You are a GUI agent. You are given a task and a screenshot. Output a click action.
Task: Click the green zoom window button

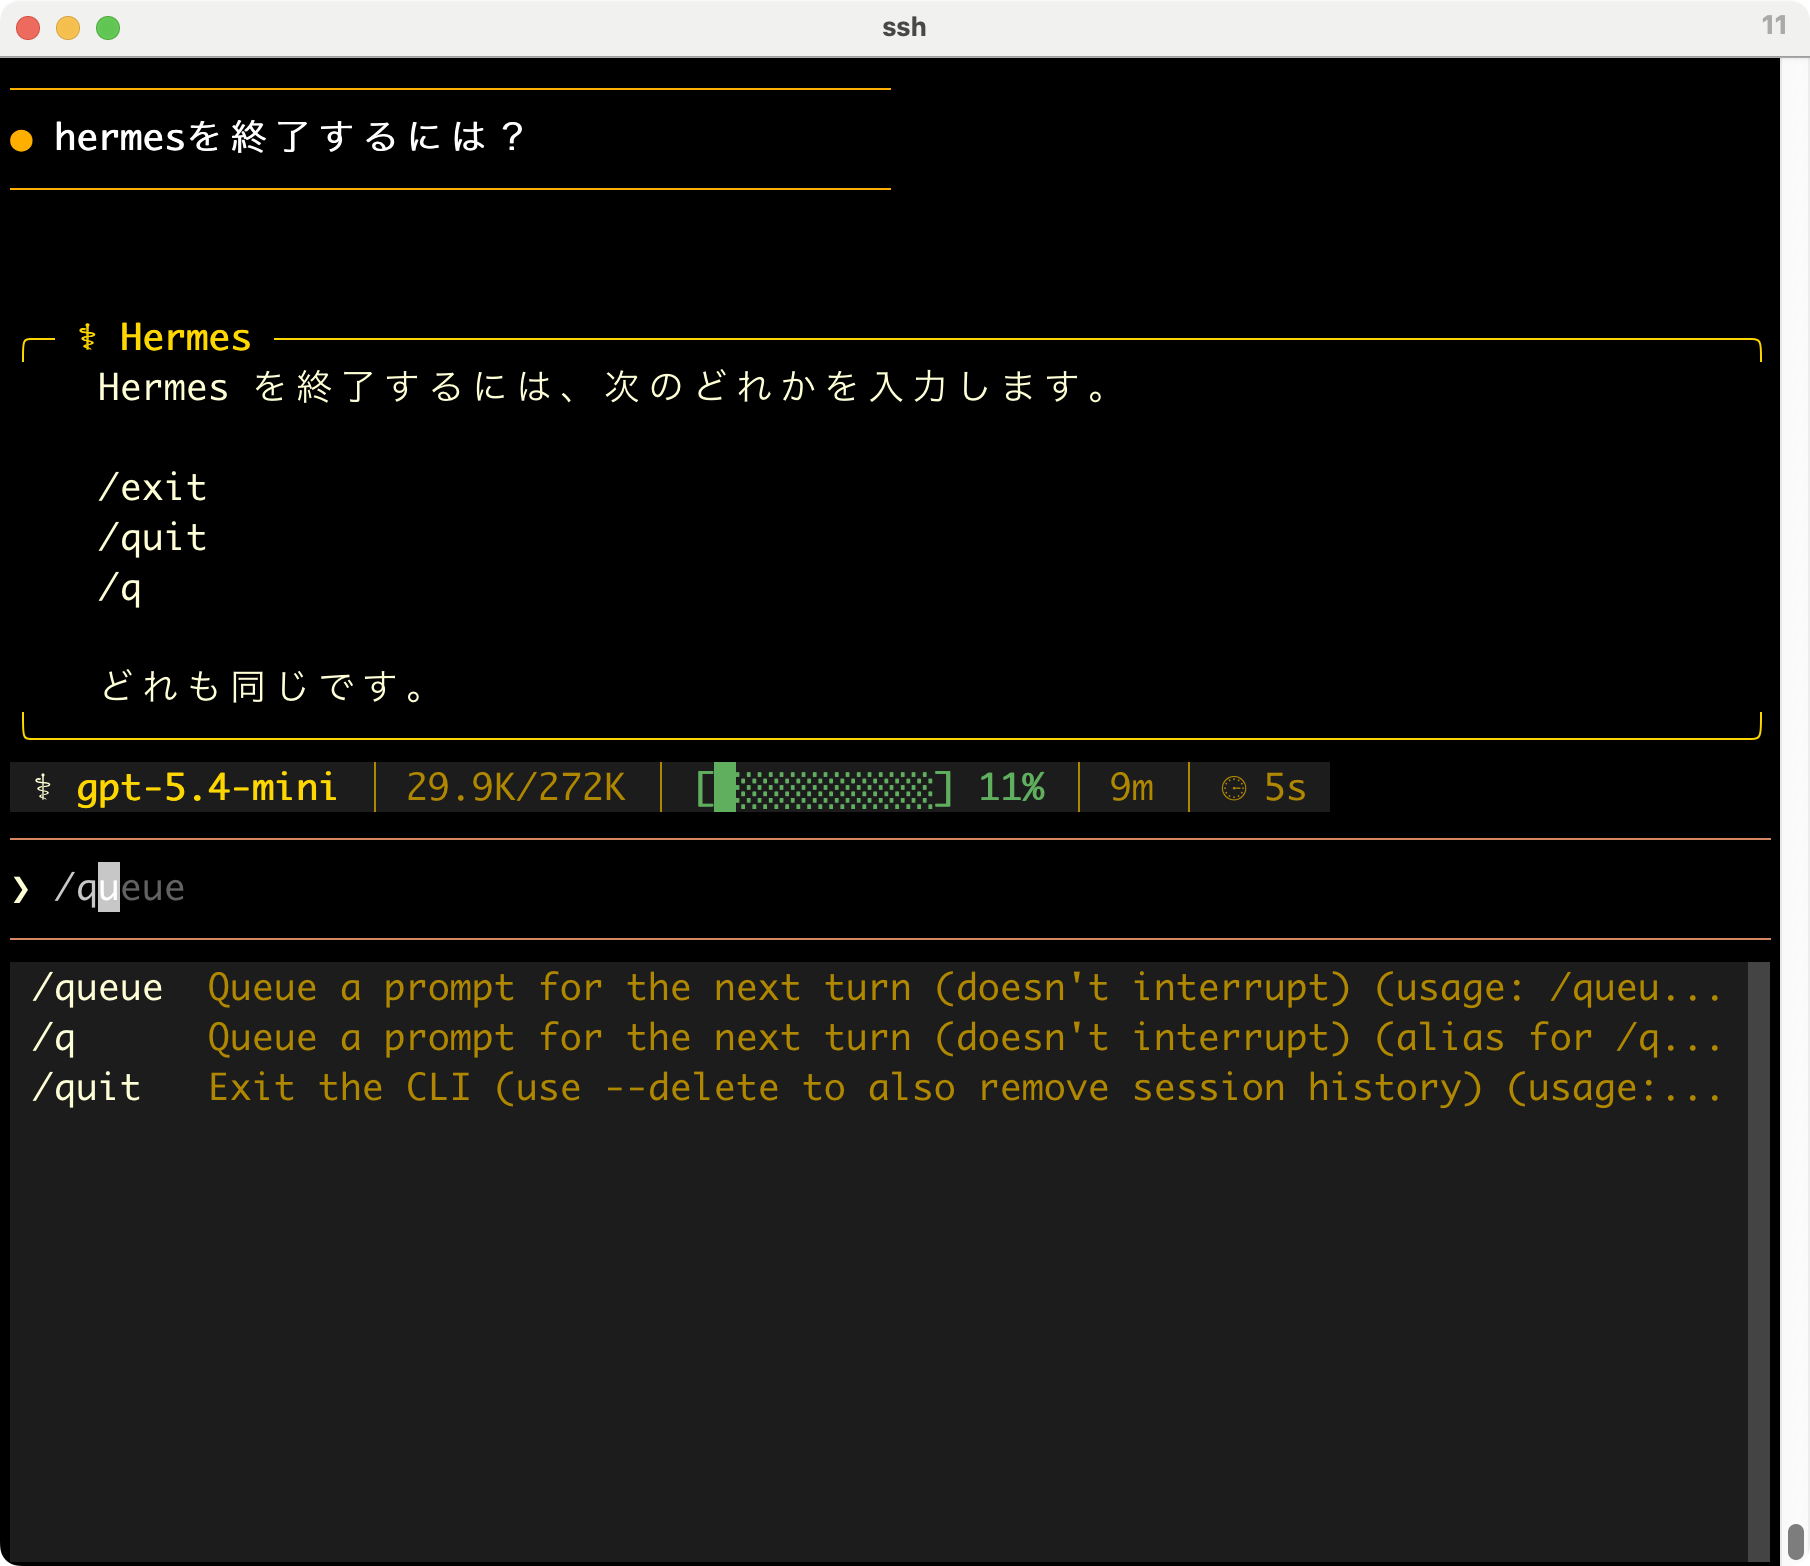[x=108, y=27]
